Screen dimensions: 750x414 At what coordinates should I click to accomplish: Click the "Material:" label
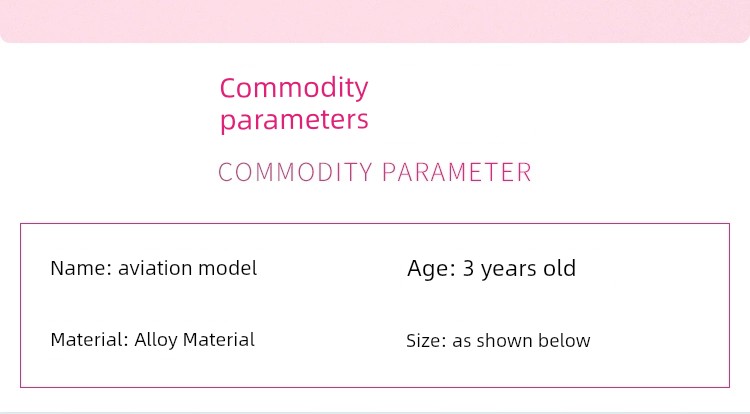click(x=89, y=340)
